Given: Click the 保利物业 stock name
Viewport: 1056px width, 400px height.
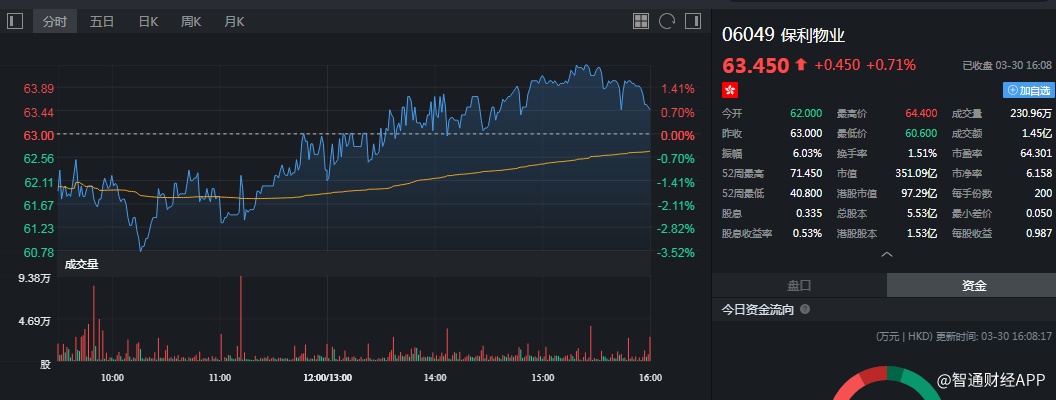Looking at the screenshot, I should (812, 35).
